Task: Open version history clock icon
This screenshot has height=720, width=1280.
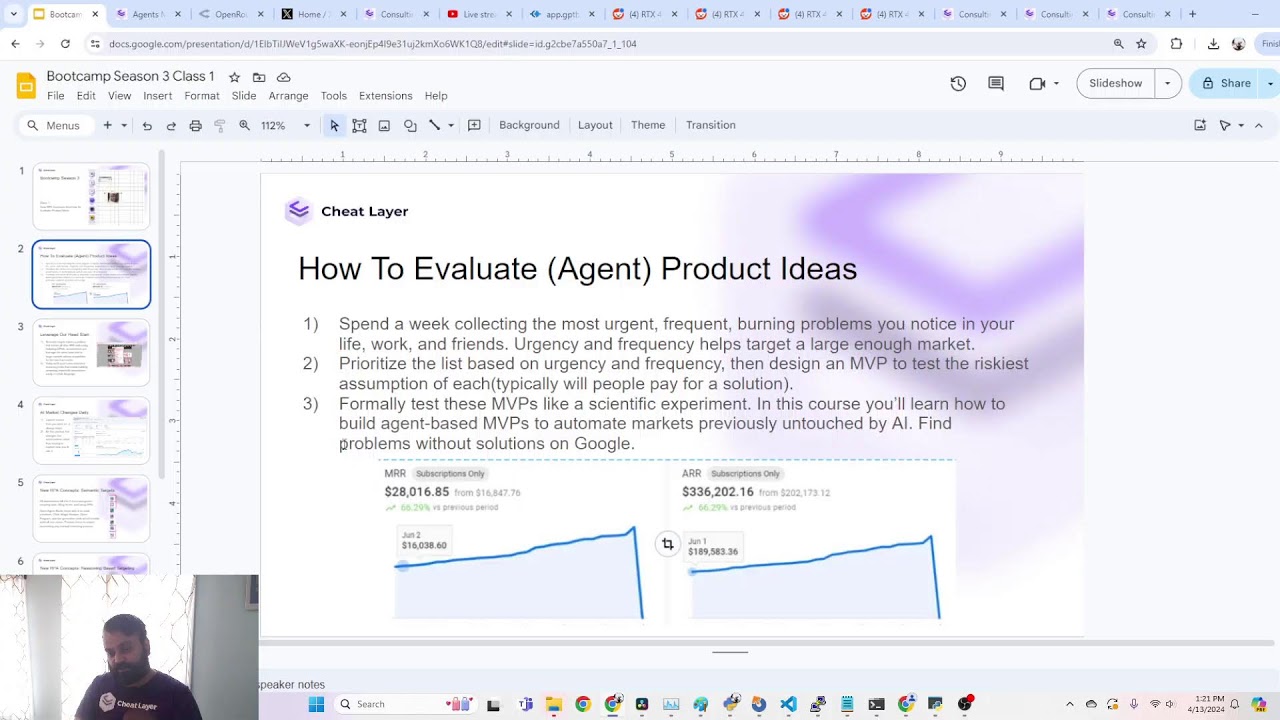Action: (x=958, y=83)
